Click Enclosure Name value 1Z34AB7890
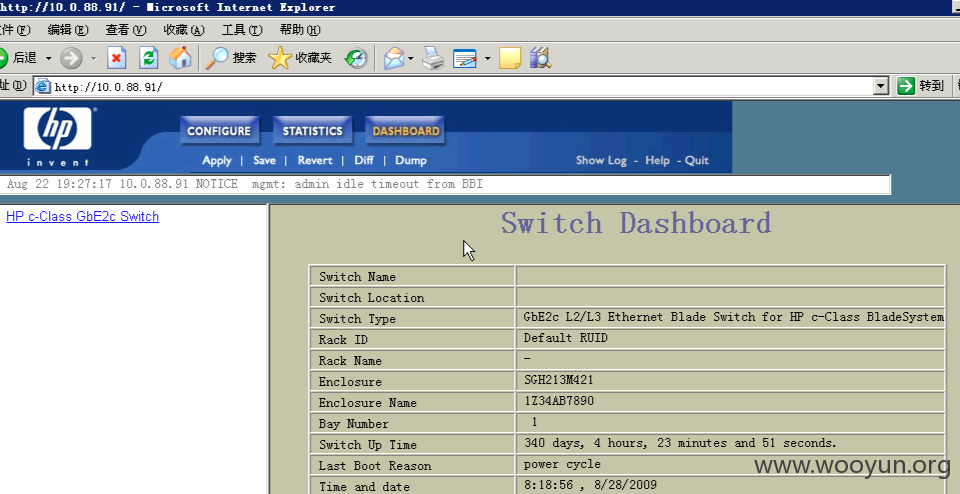This screenshot has width=960, height=494. point(559,401)
